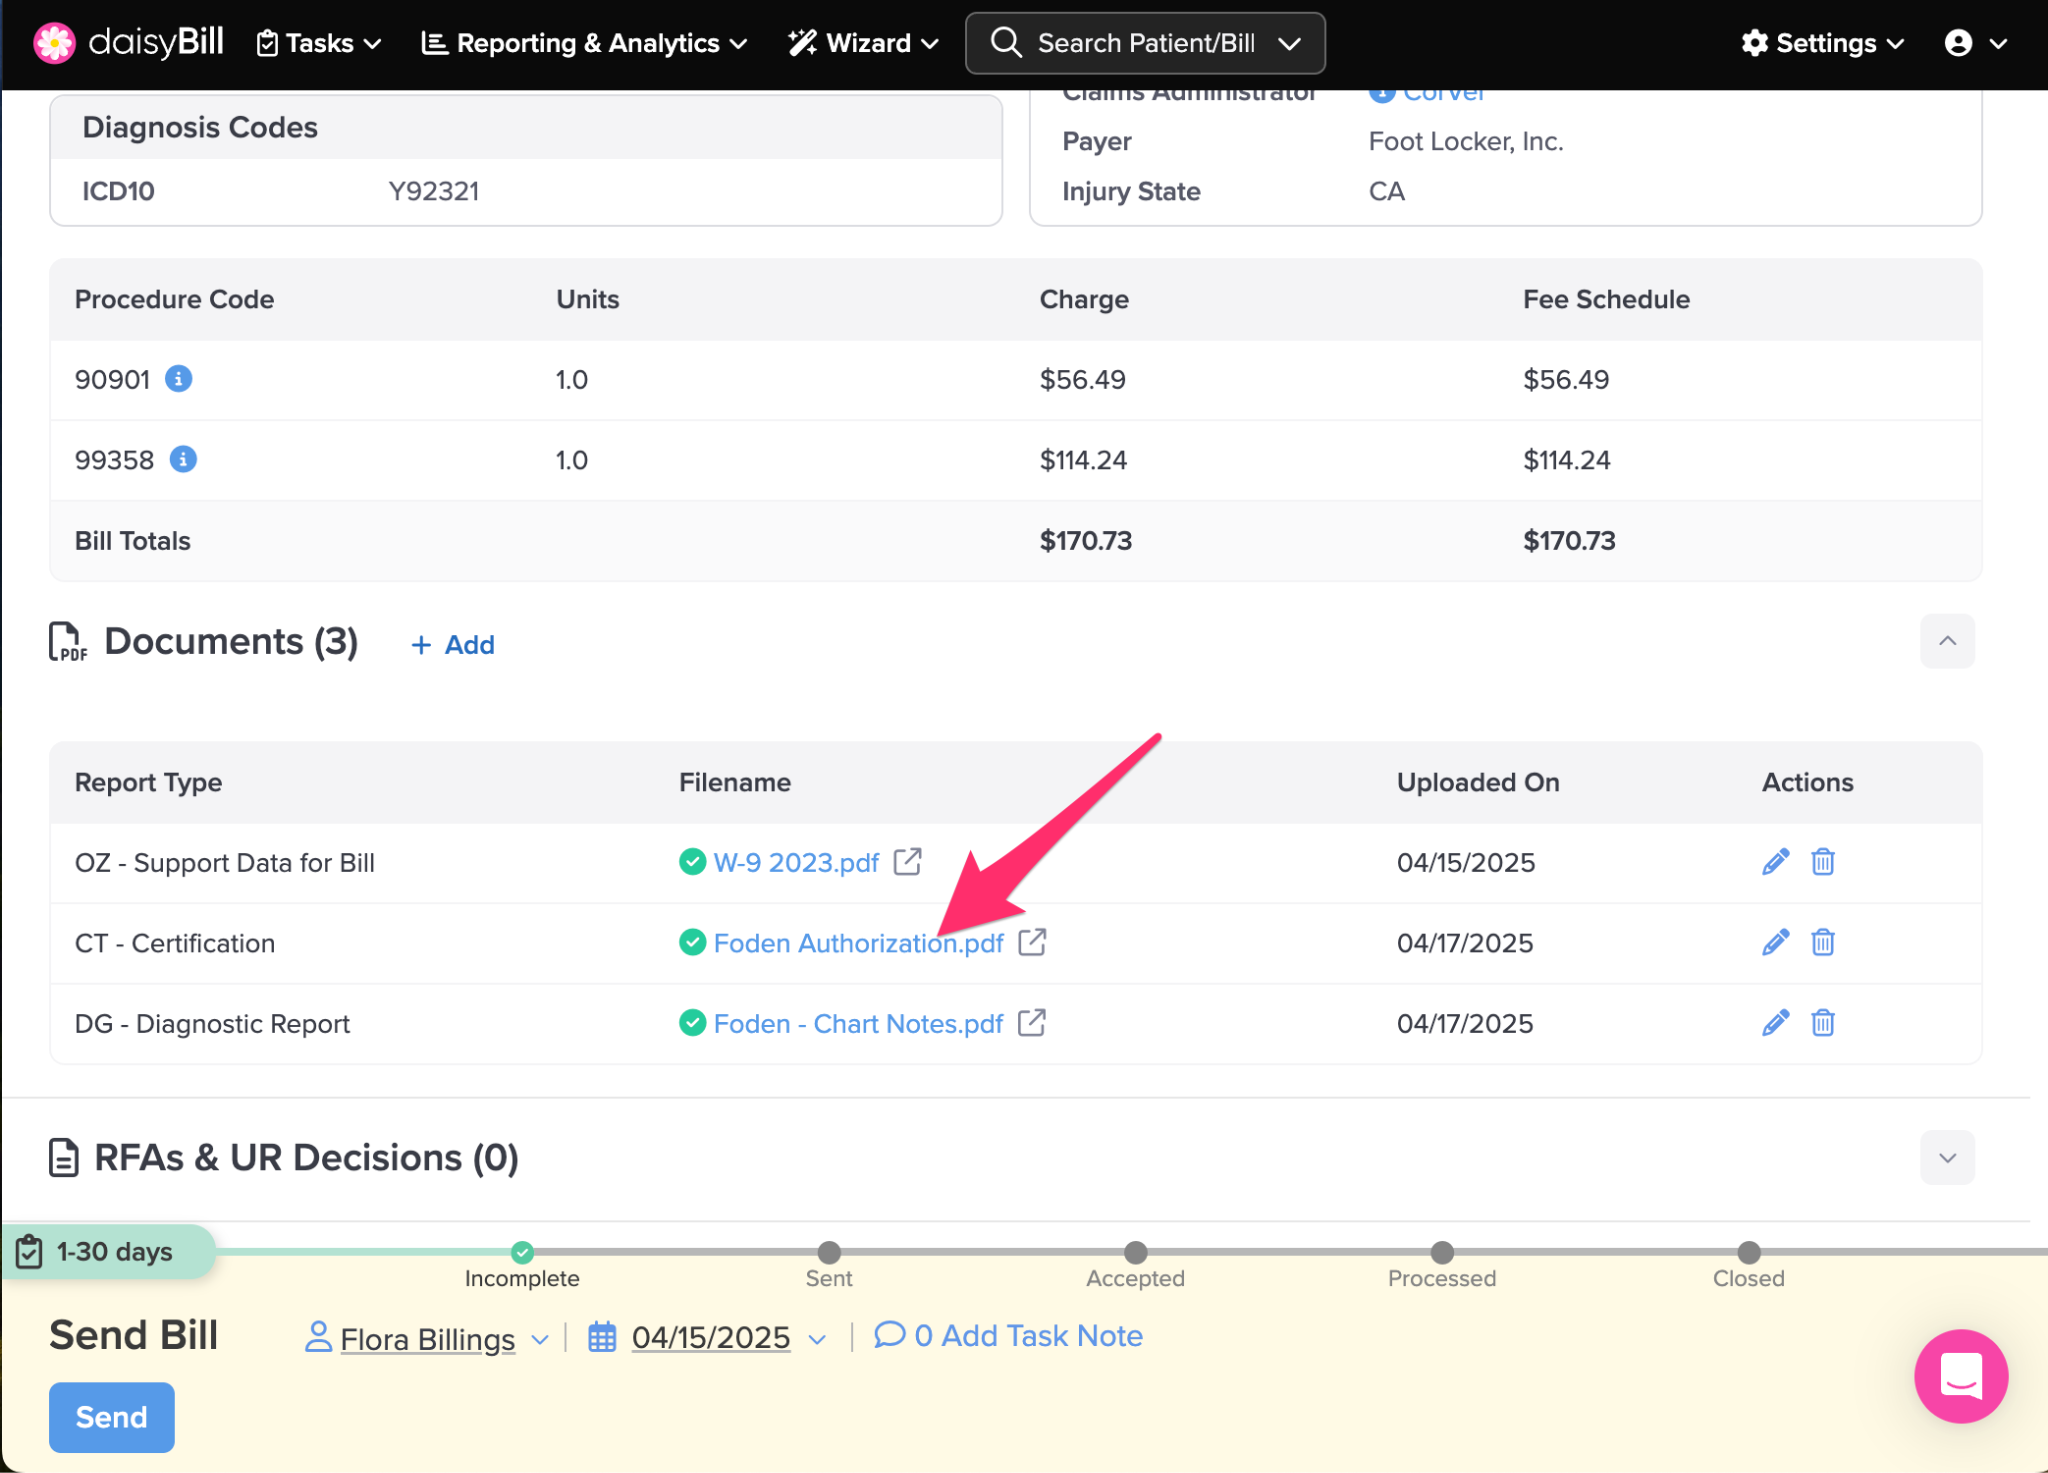Screen dimensions: 2048x1473
Task: Open Foden - Chart Notes.pdf externally icon
Action: click(1031, 1023)
